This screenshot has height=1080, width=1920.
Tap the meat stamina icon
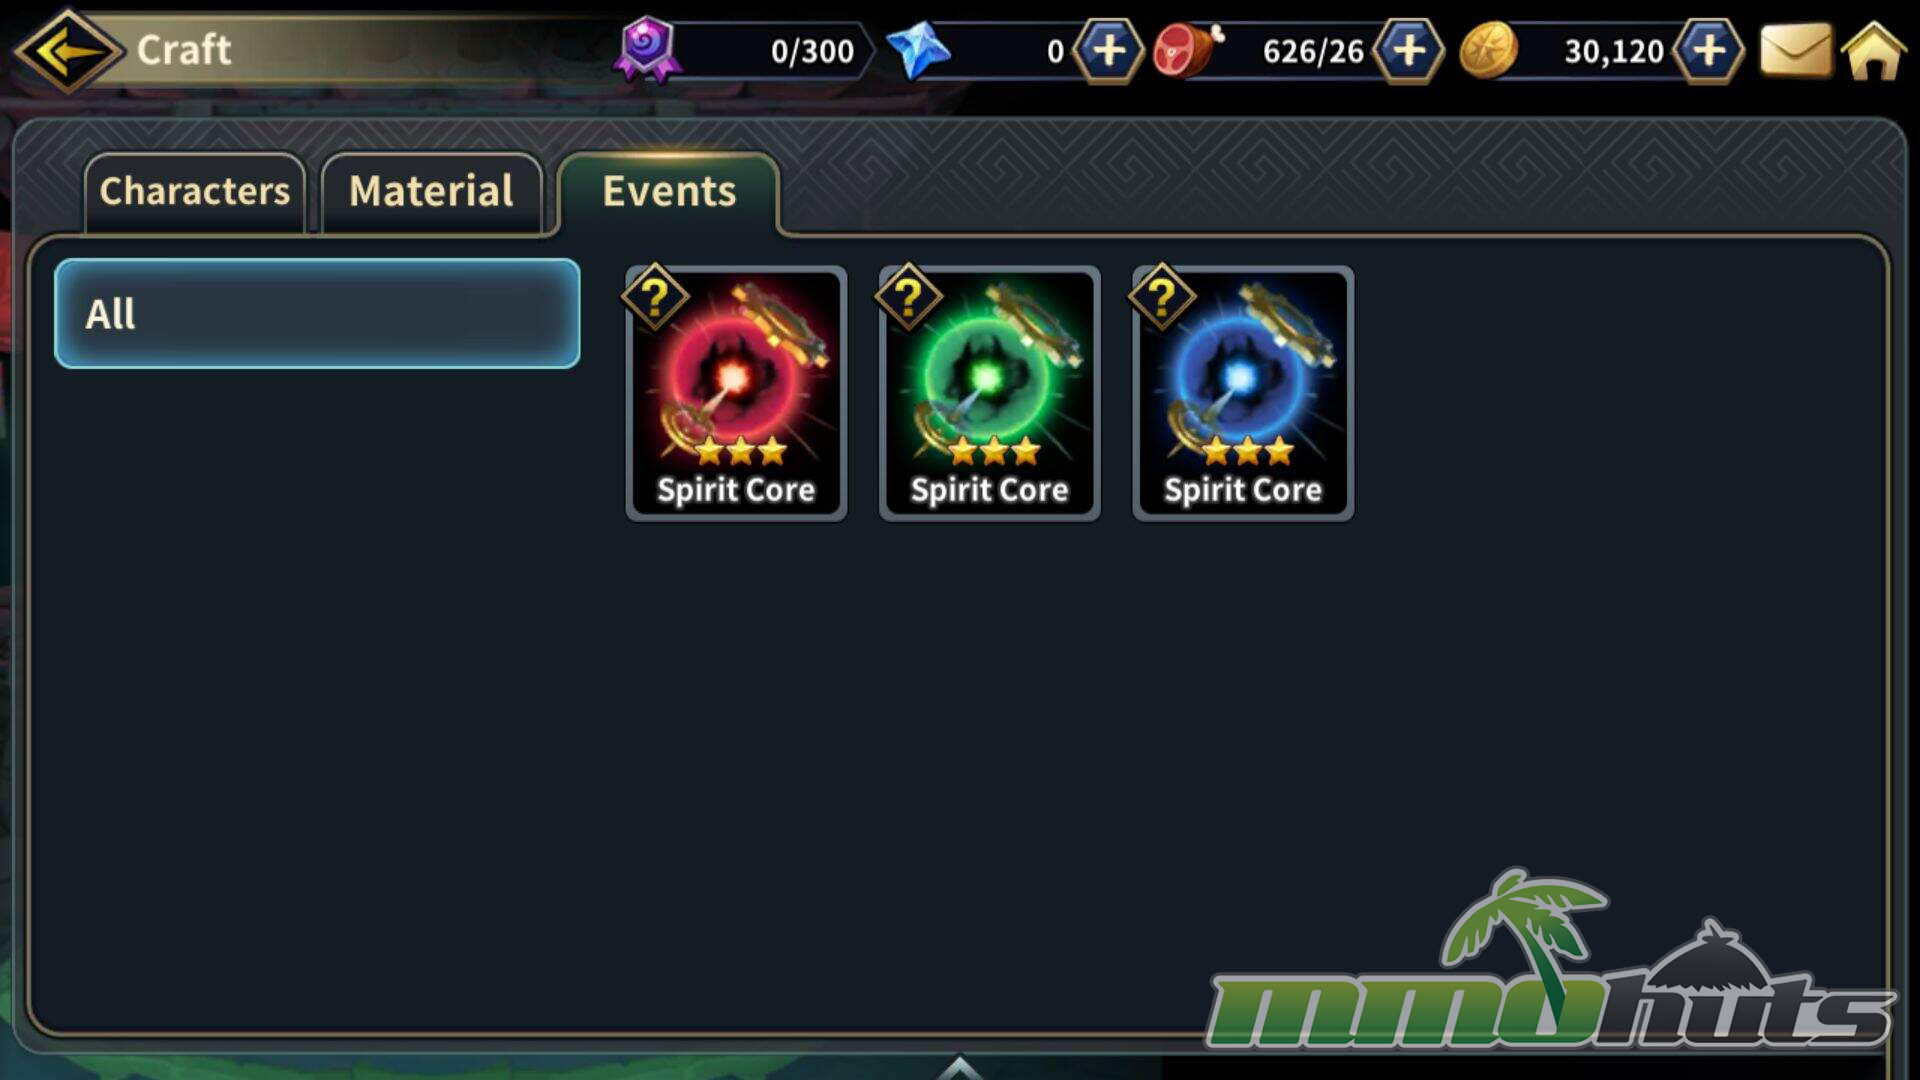tap(1188, 50)
